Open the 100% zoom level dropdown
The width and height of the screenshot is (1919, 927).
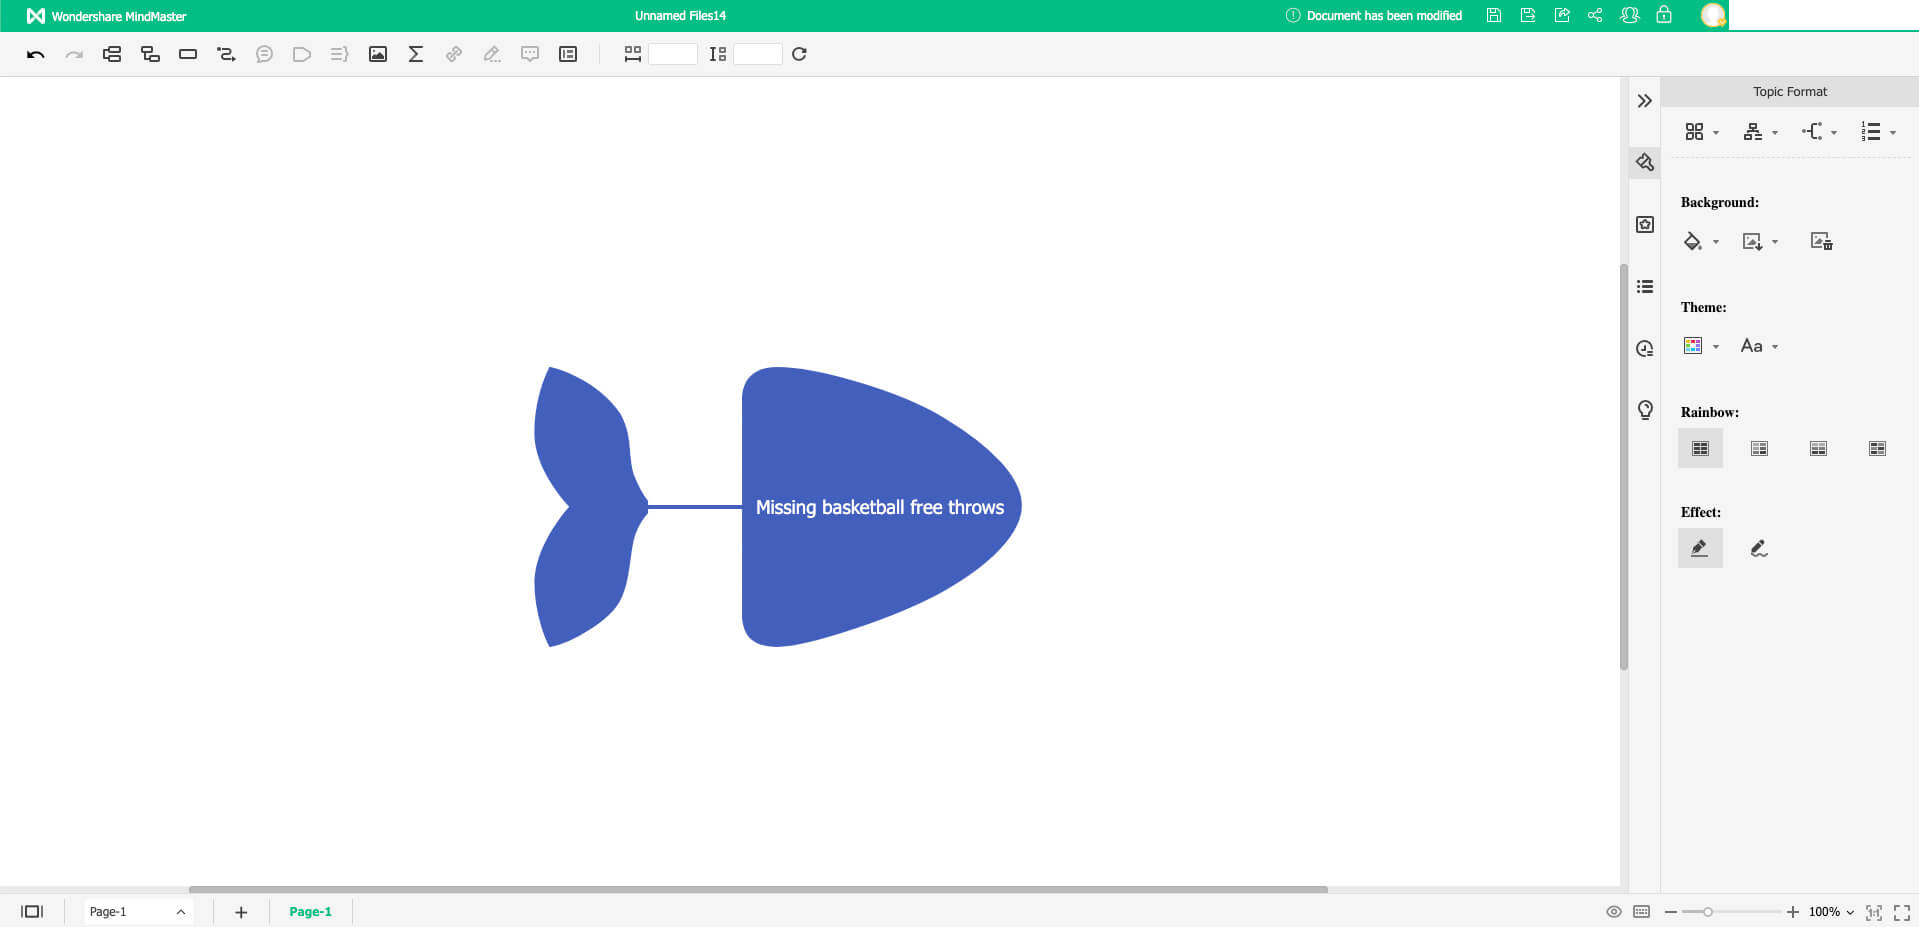coord(1831,912)
